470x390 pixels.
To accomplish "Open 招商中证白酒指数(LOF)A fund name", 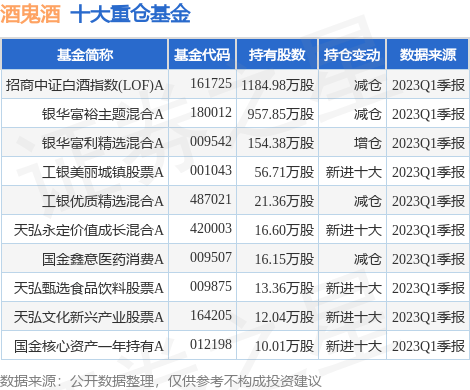I will [x=85, y=85].
